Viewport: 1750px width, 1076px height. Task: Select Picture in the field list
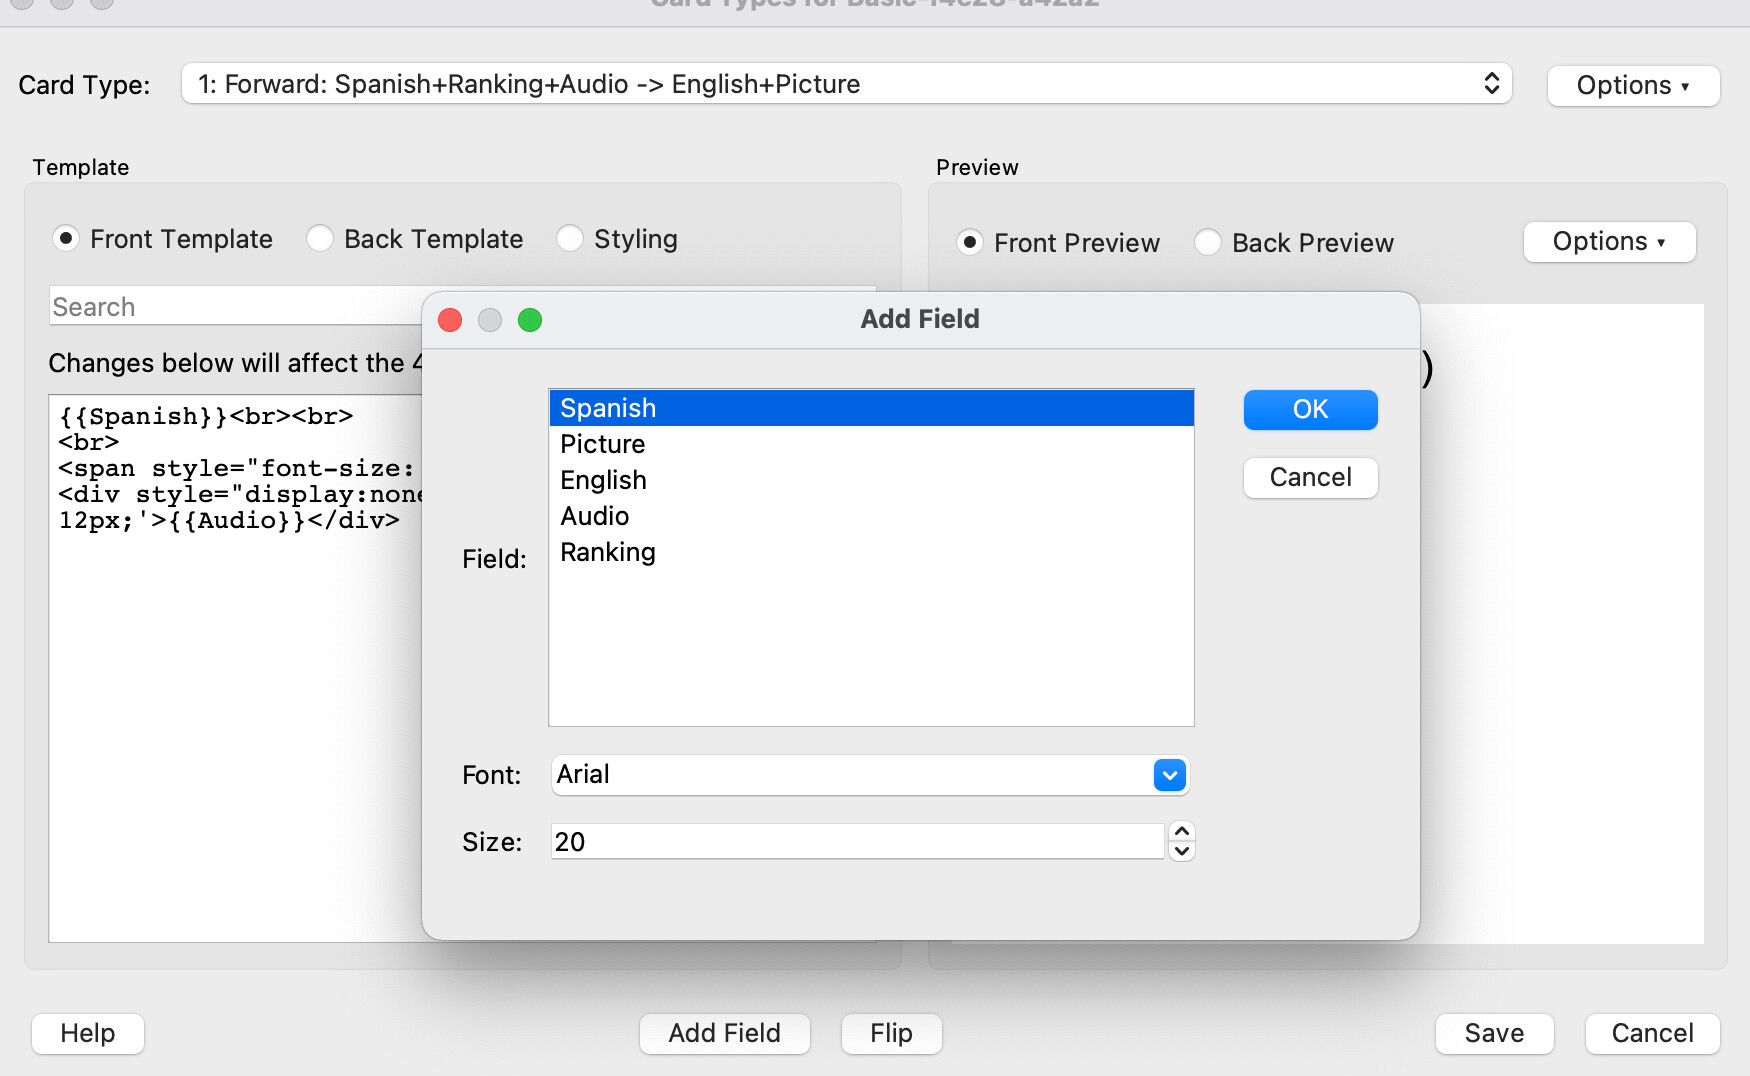point(603,444)
